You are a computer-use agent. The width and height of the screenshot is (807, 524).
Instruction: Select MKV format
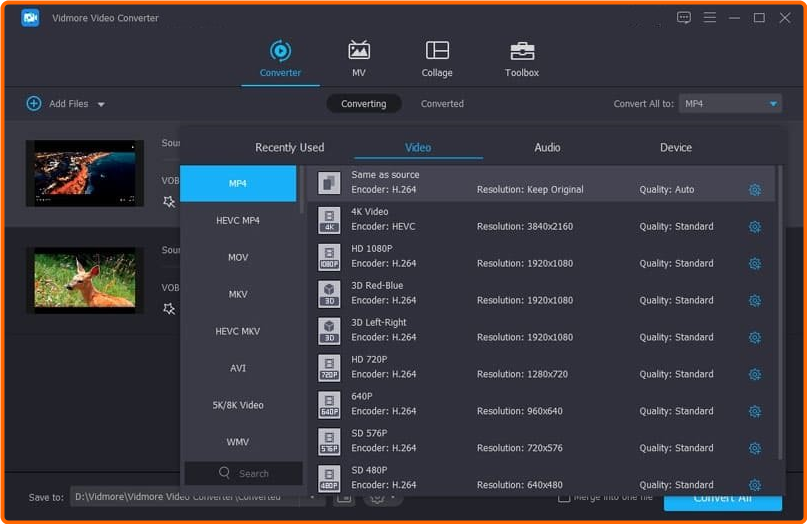238,294
